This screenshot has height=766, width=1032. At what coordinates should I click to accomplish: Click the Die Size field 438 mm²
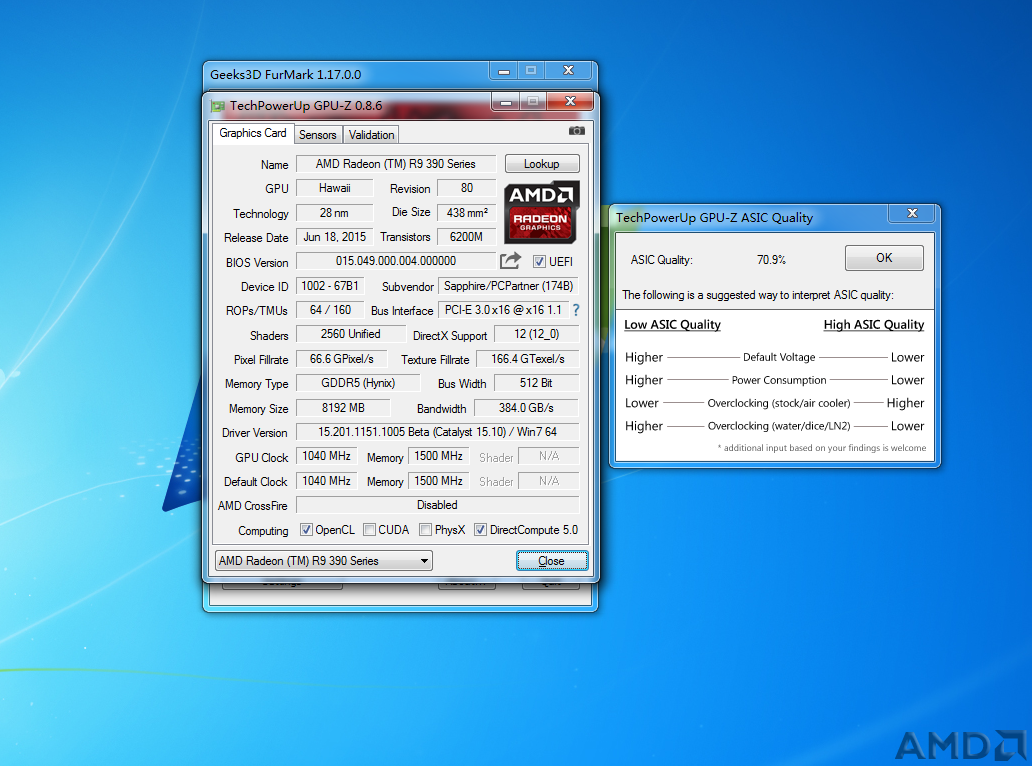[x=467, y=213]
